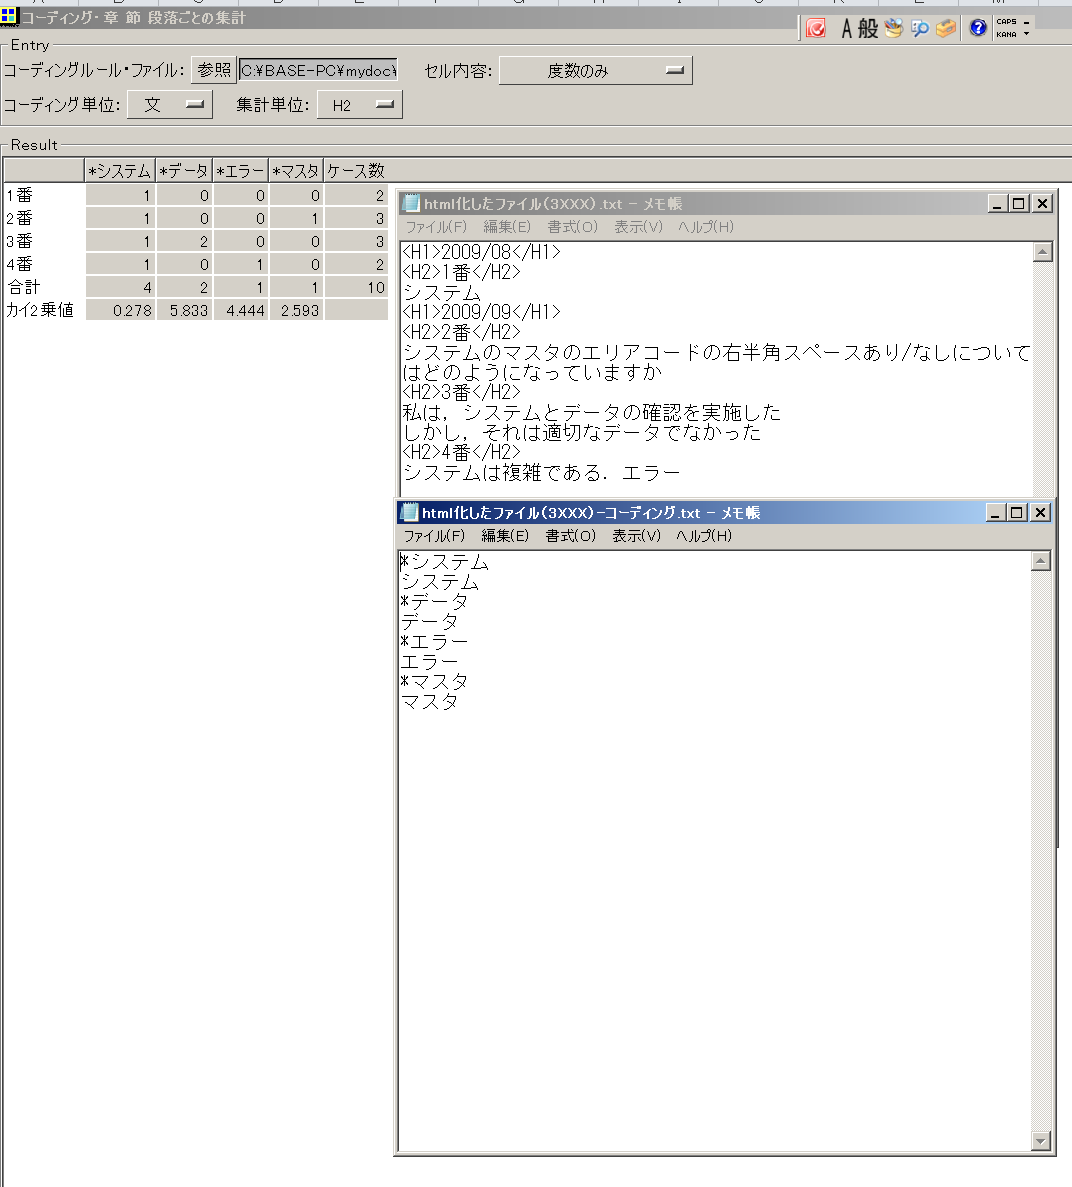Click the *システム column header

120,171
